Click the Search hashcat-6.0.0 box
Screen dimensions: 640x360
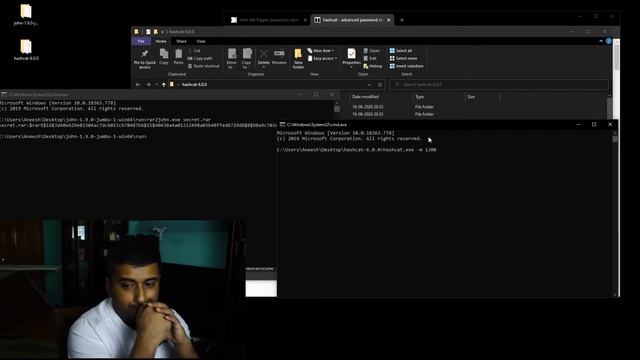click(x=499, y=84)
